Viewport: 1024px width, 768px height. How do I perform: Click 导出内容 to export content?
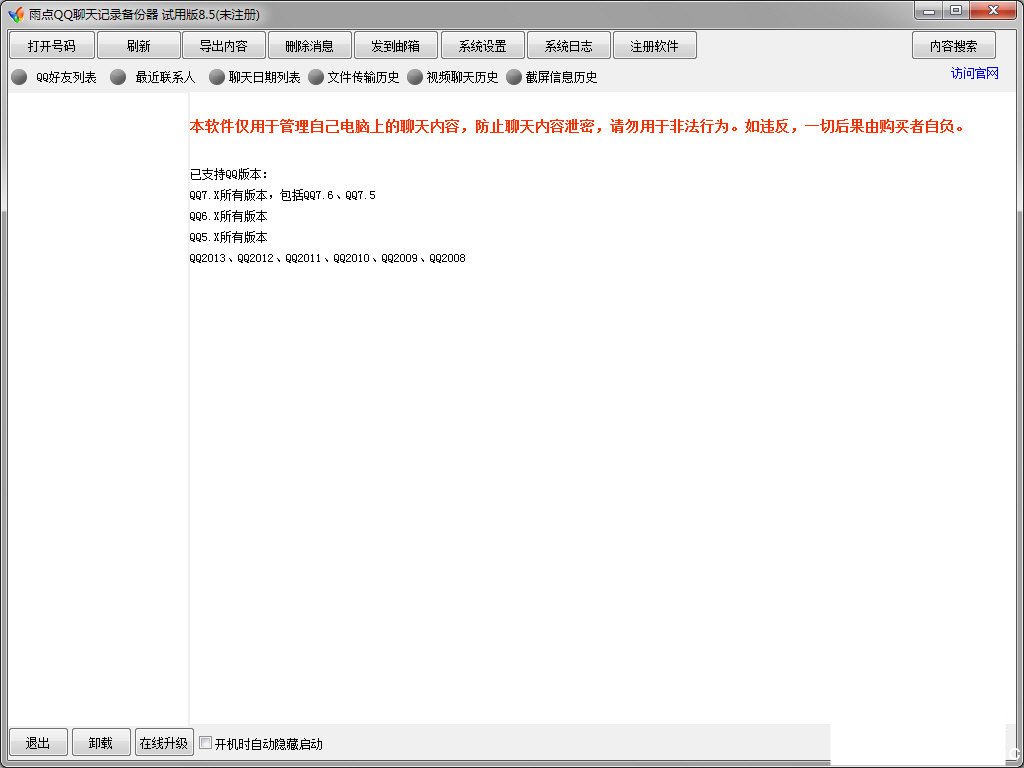[x=223, y=46]
